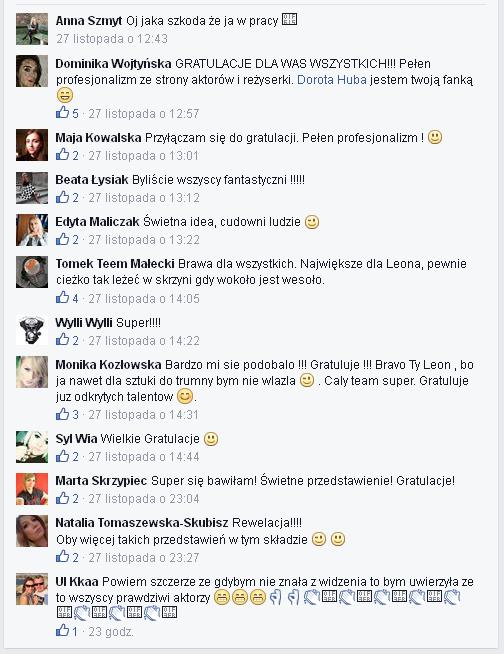504x654 pixels.
Task: Open Marta Skrzypiec's profile name link
Action: click(x=101, y=480)
